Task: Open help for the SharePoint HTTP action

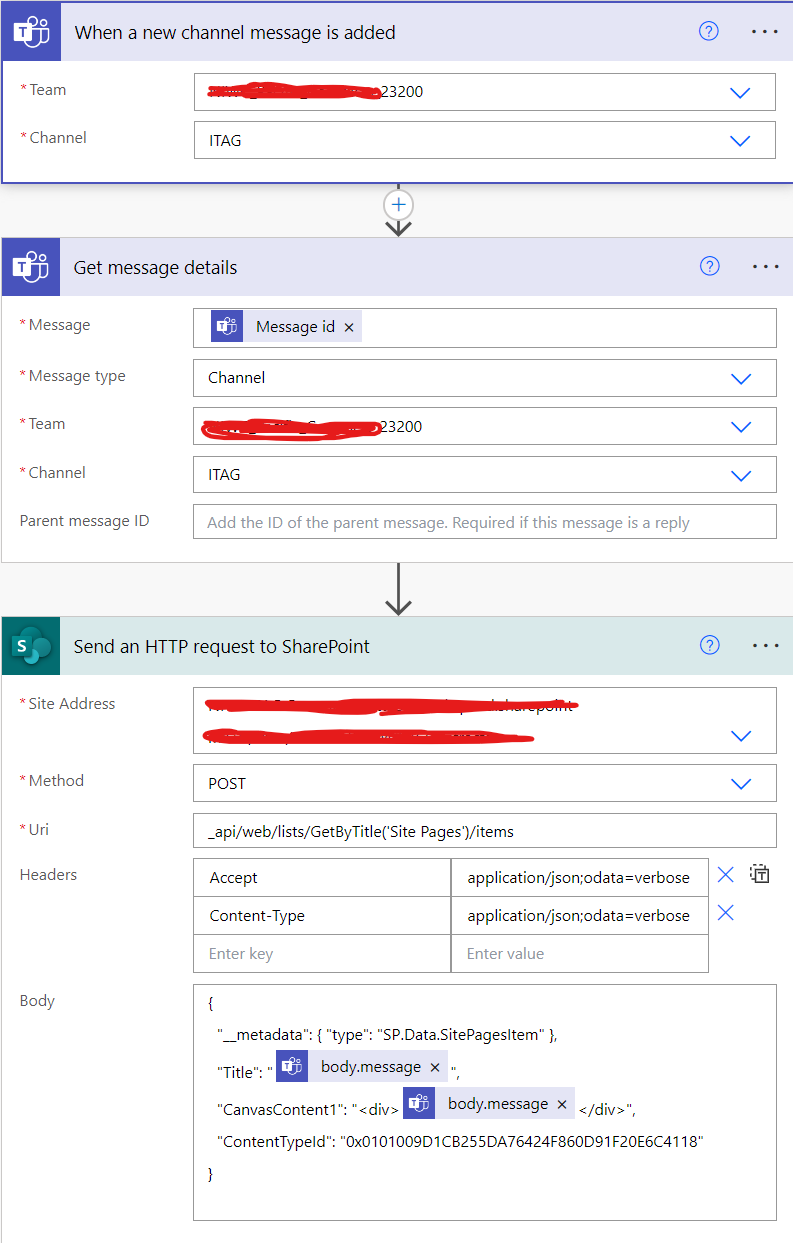Action: pyautogui.click(x=709, y=645)
